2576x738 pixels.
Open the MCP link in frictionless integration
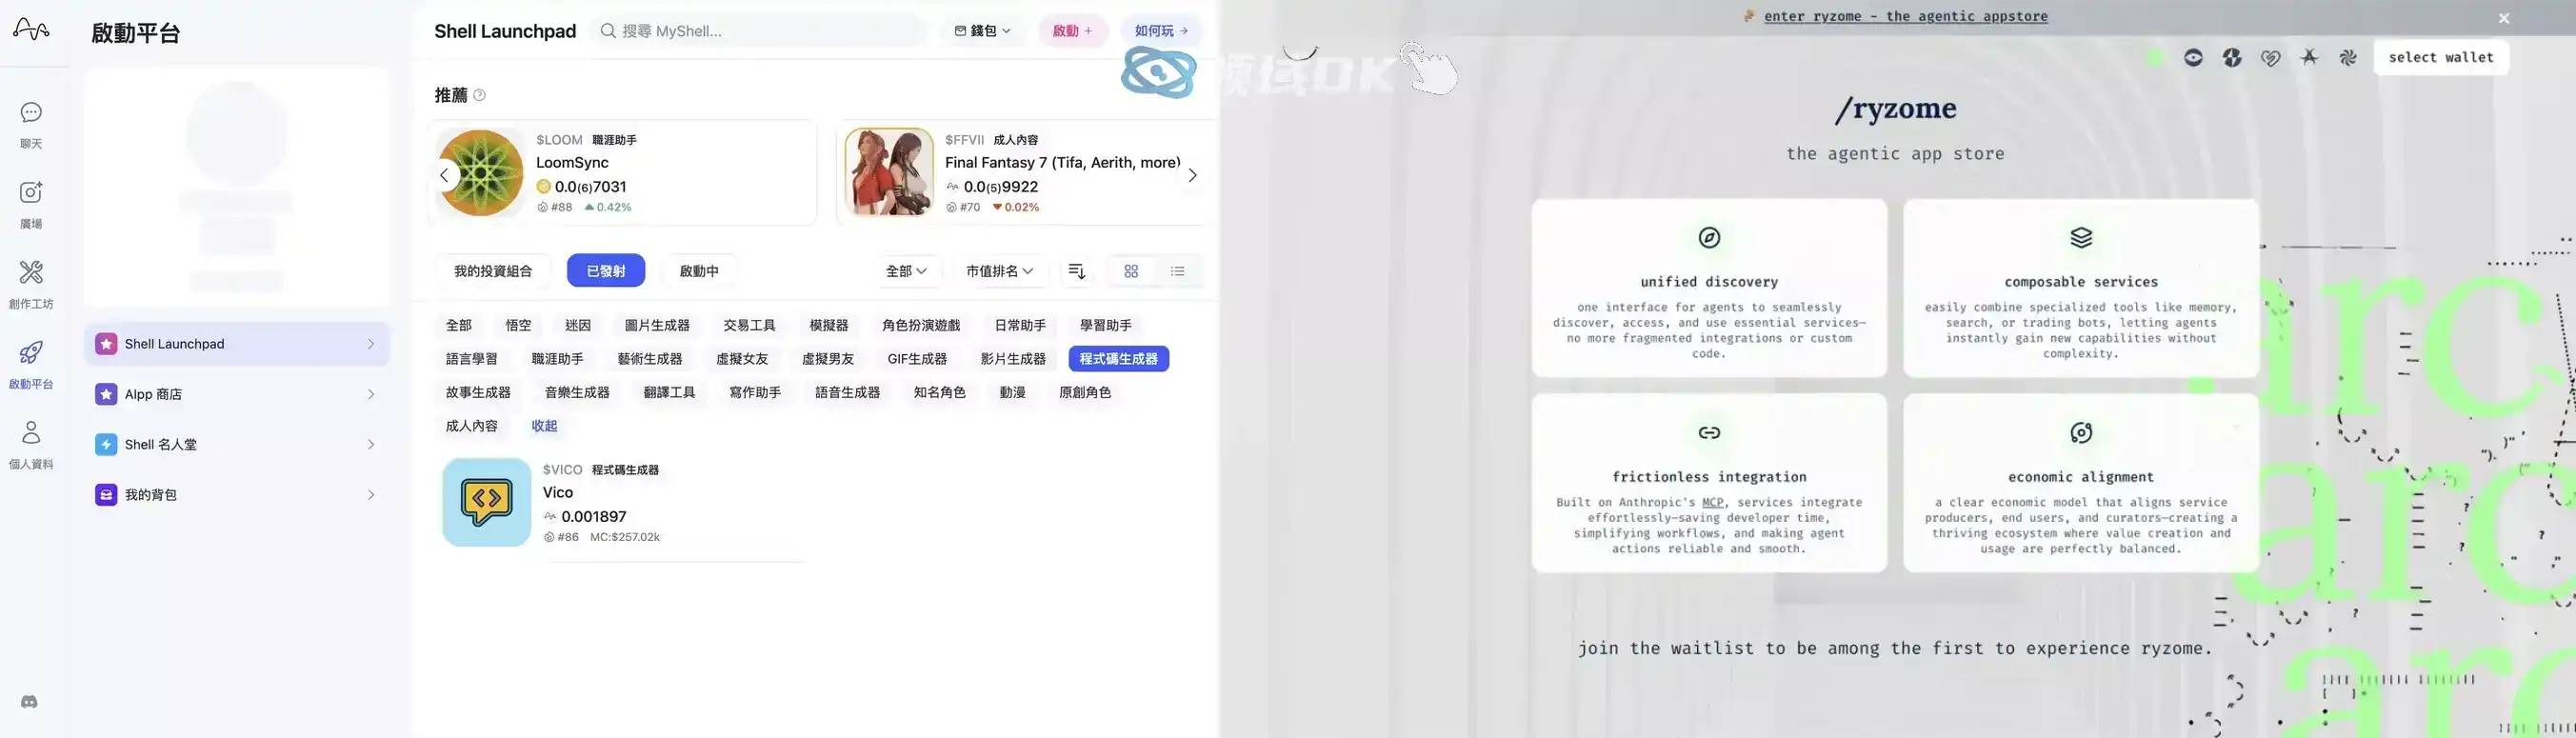1713,503
